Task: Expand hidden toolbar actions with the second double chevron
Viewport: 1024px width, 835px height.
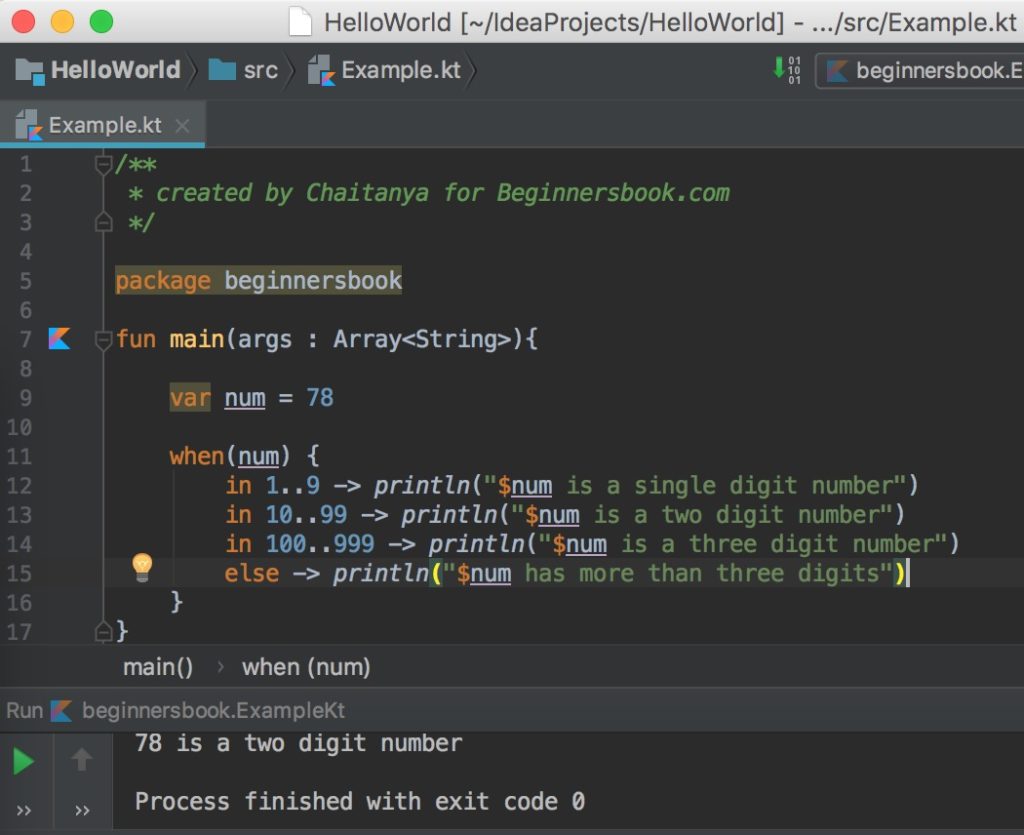Action: (81, 809)
